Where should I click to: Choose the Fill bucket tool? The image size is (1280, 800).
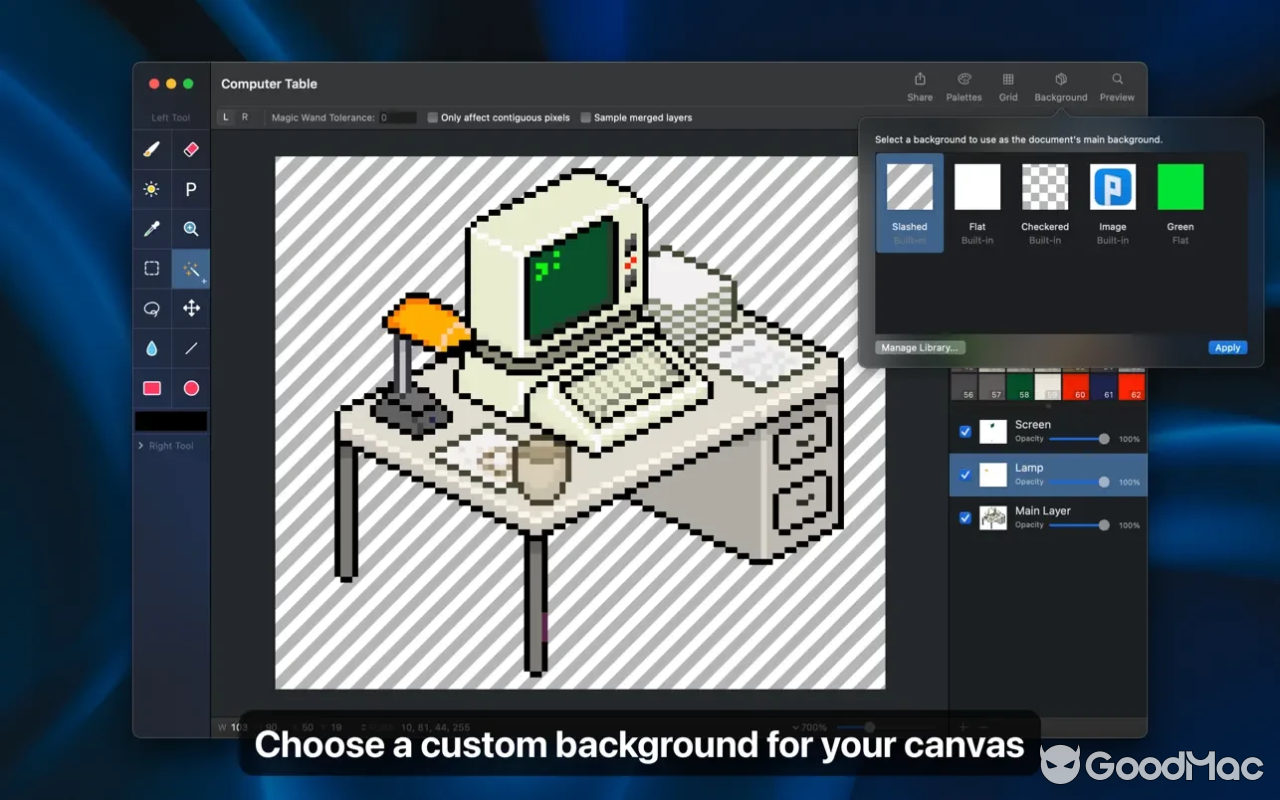(x=151, y=348)
